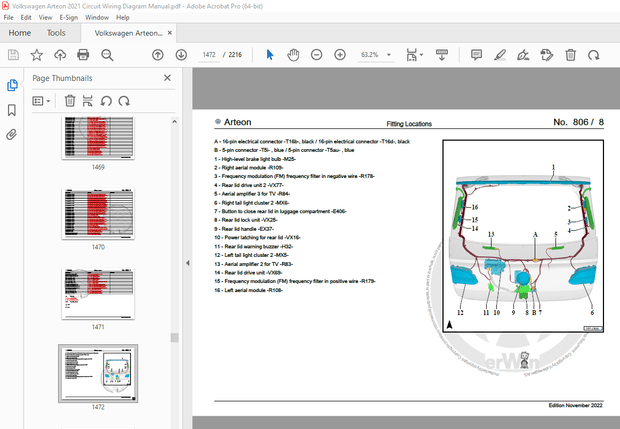Open the Find text magnifier
The height and width of the screenshot is (429, 620).
[x=107, y=55]
